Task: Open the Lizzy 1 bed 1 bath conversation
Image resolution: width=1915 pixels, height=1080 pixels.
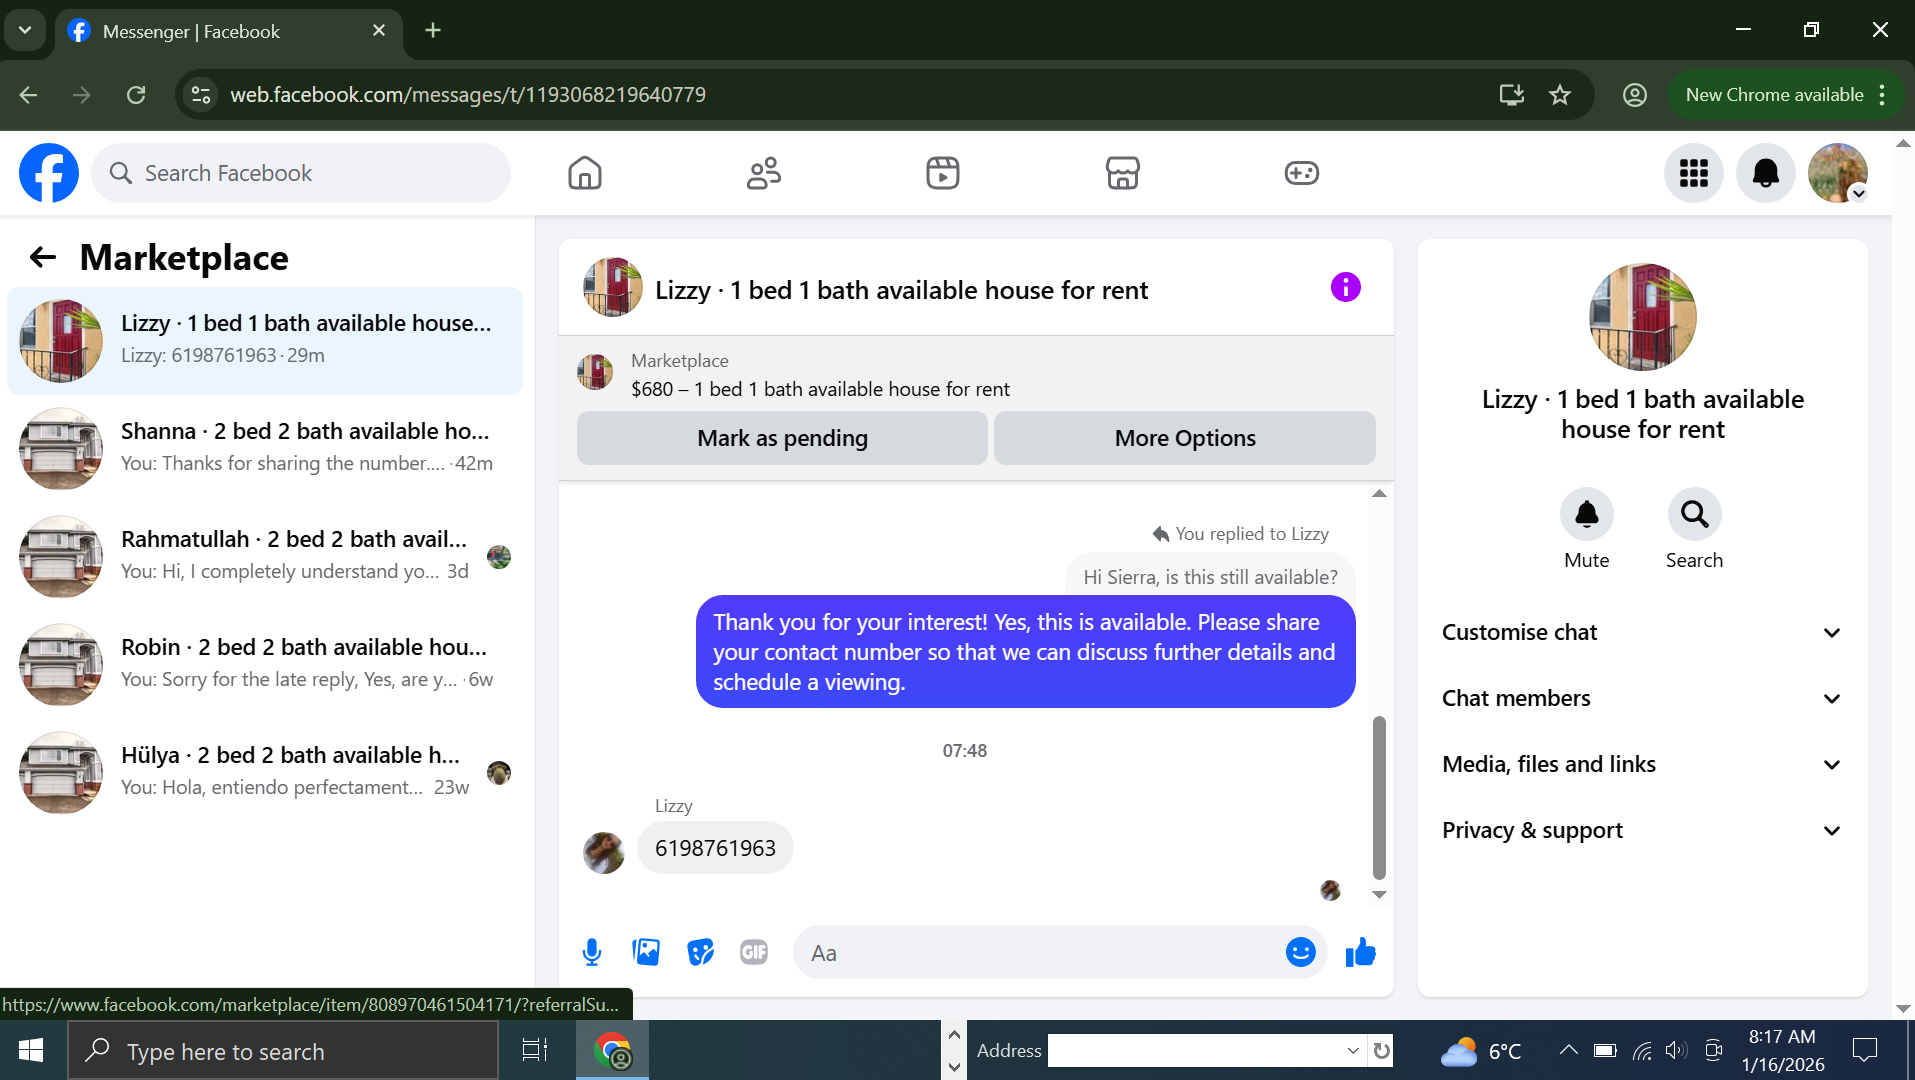Action: tap(265, 341)
